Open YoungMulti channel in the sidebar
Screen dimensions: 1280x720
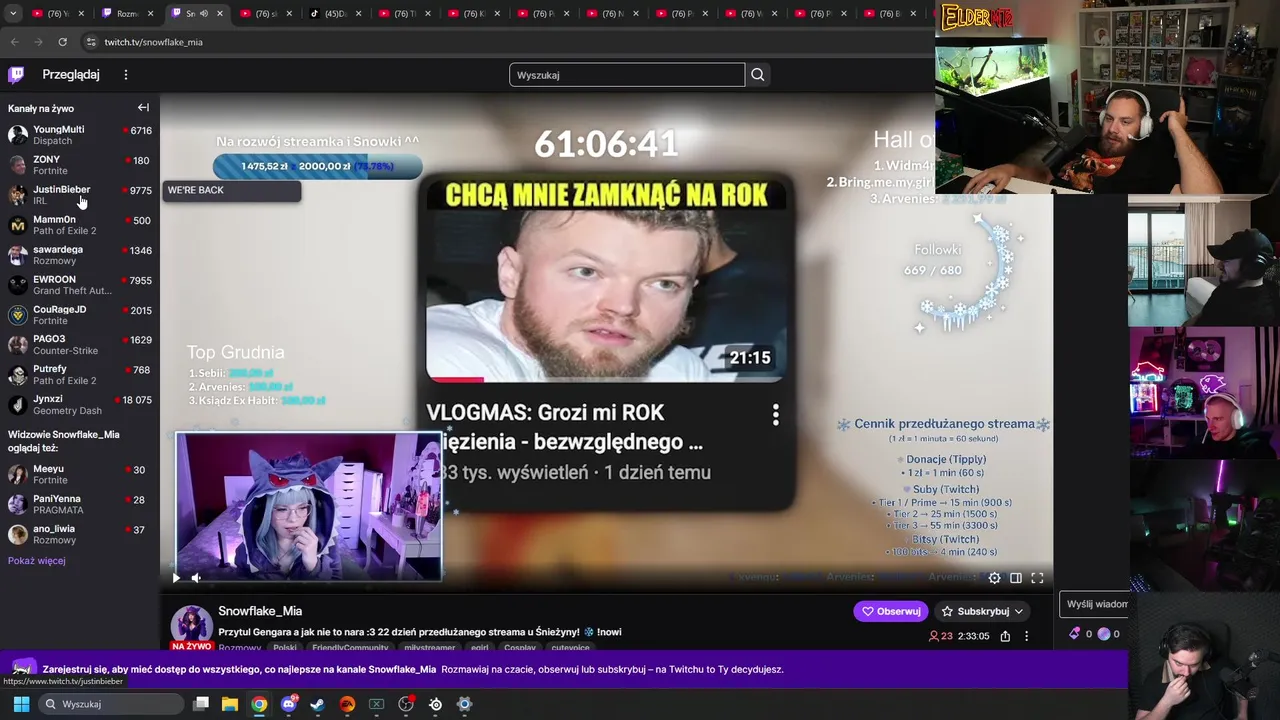point(80,135)
